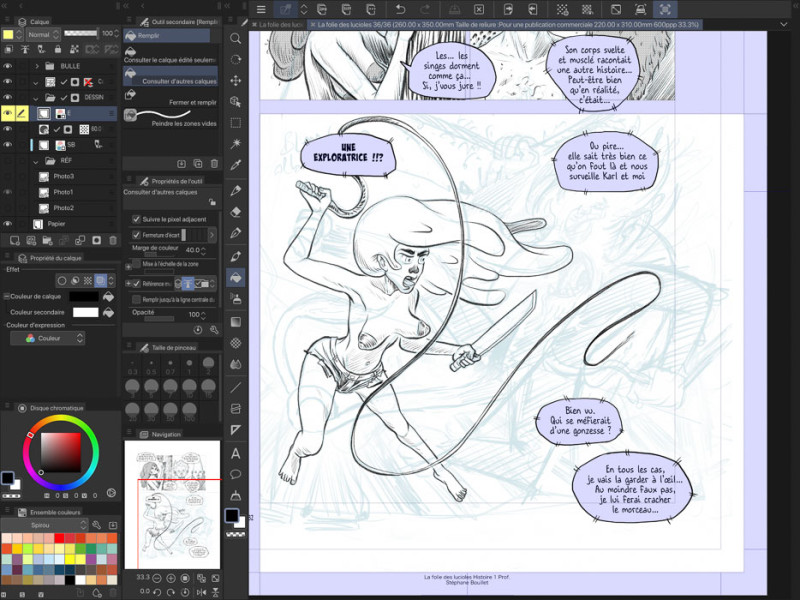Hide the Papier layer
Image resolution: width=800 pixels, height=600 pixels.
(8, 224)
